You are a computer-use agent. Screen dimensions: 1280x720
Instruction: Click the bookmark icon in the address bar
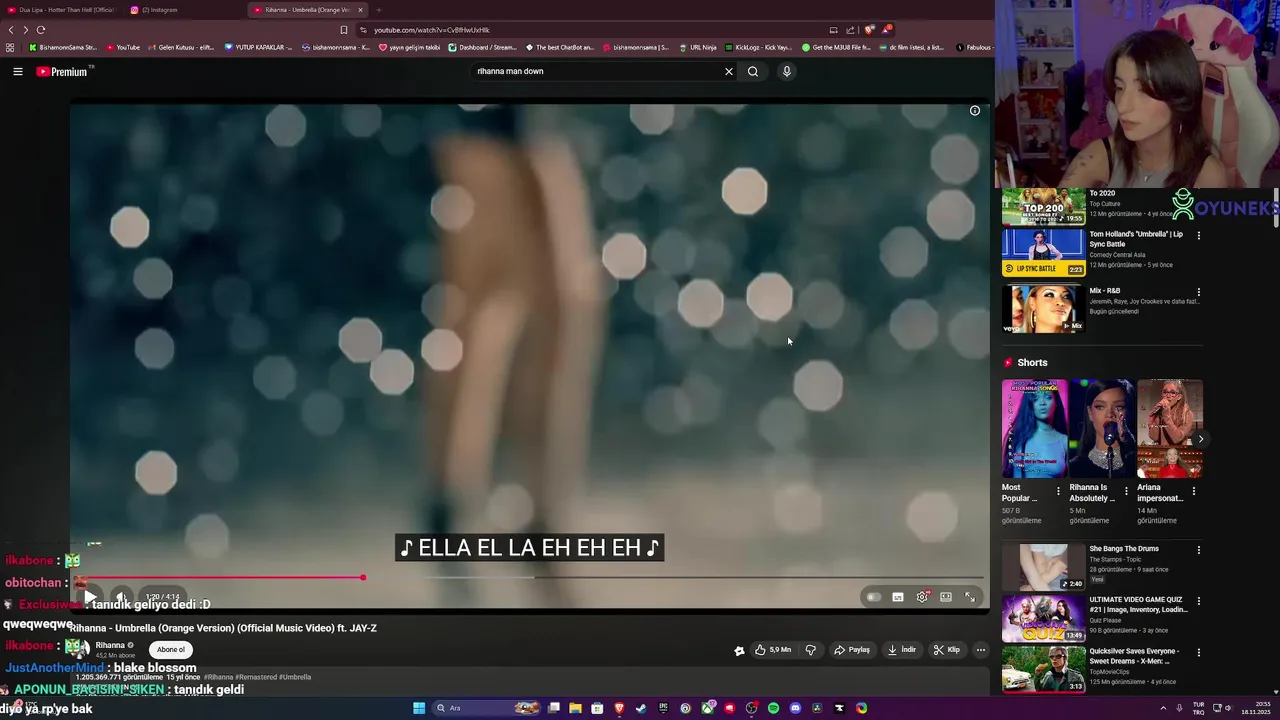[344, 30]
